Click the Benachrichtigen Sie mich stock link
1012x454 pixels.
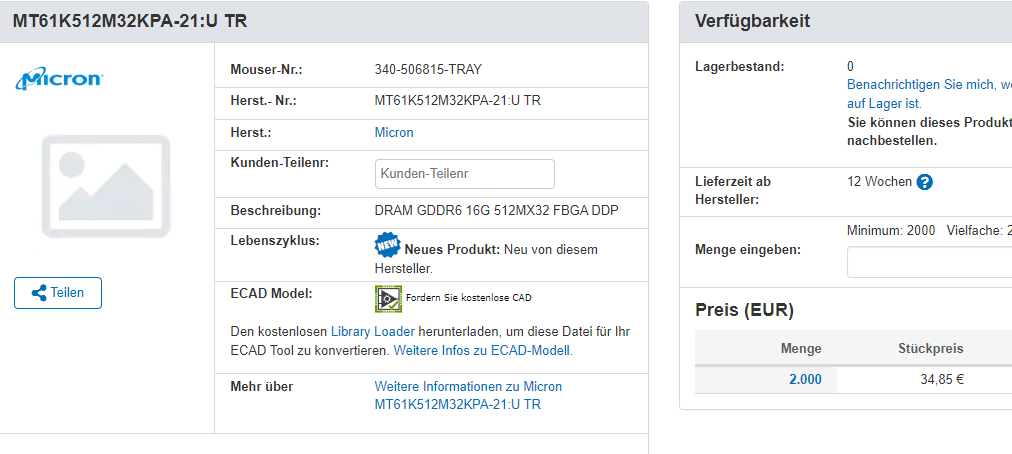[x=929, y=94]
